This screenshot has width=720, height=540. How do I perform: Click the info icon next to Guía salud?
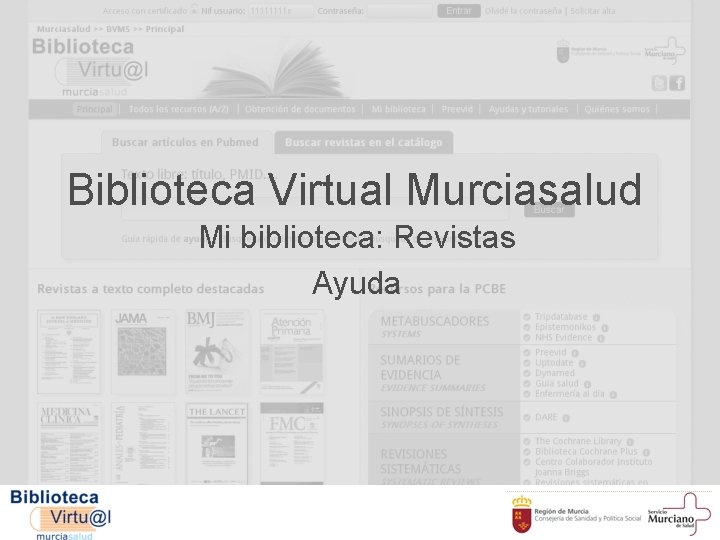[587, 384]
